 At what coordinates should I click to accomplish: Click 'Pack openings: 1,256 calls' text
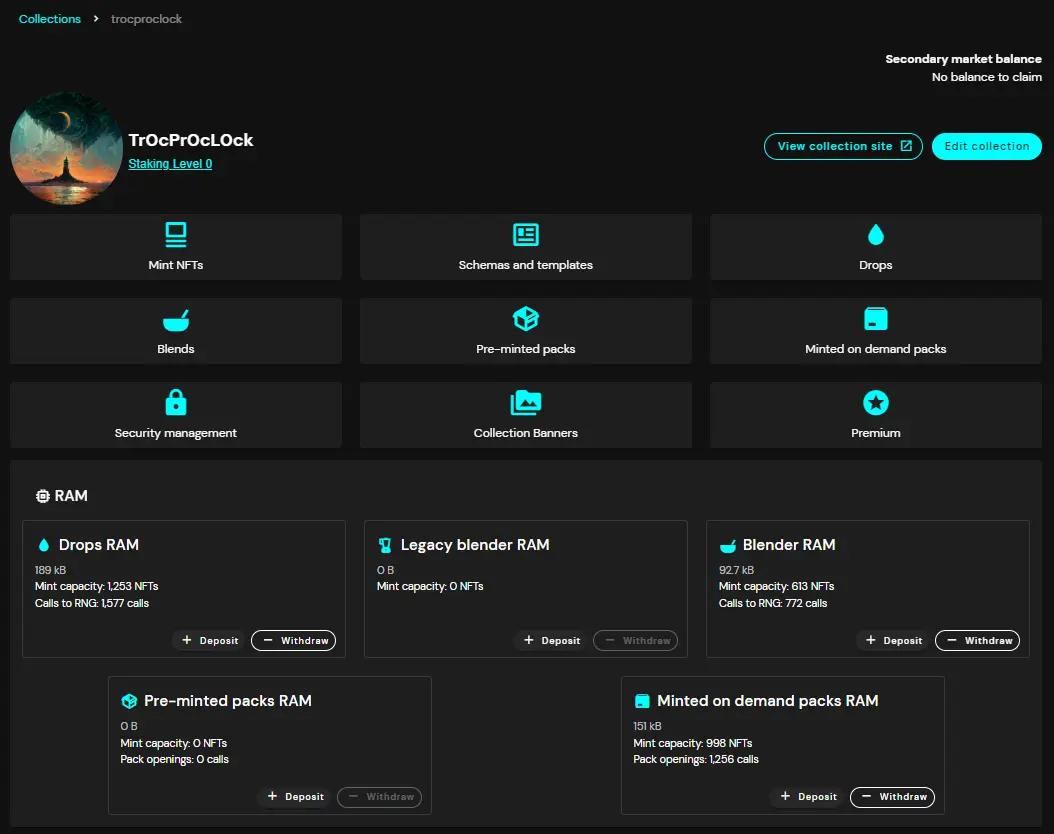pyautogui.click(x=696, y=759)
